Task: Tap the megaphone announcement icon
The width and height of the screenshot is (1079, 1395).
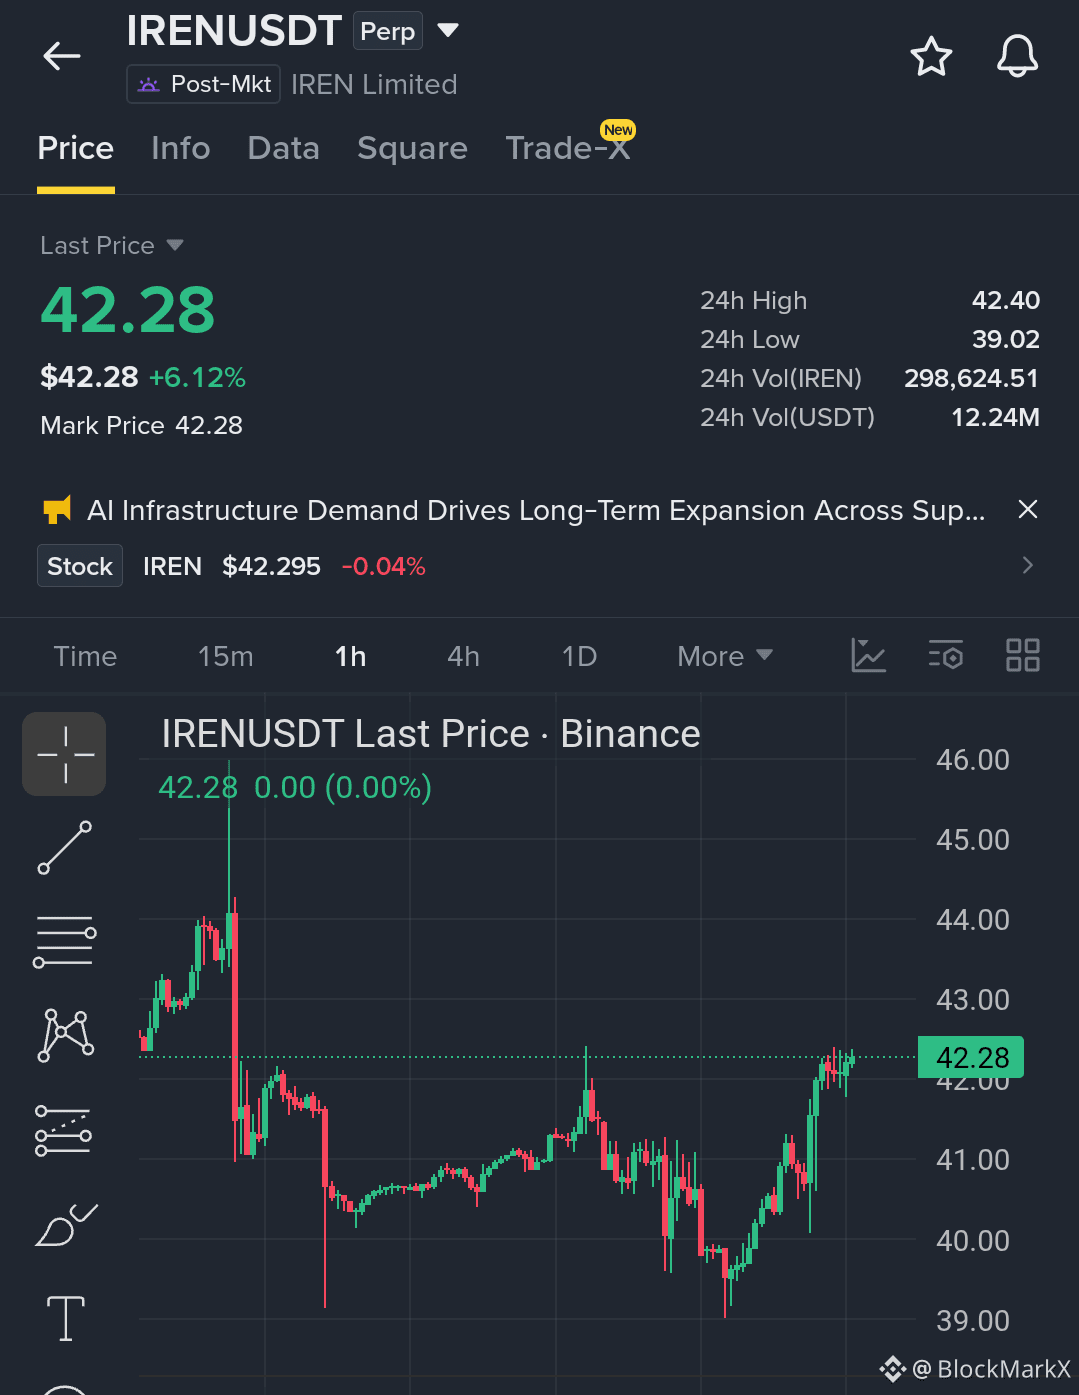Action: coord(57,510)
